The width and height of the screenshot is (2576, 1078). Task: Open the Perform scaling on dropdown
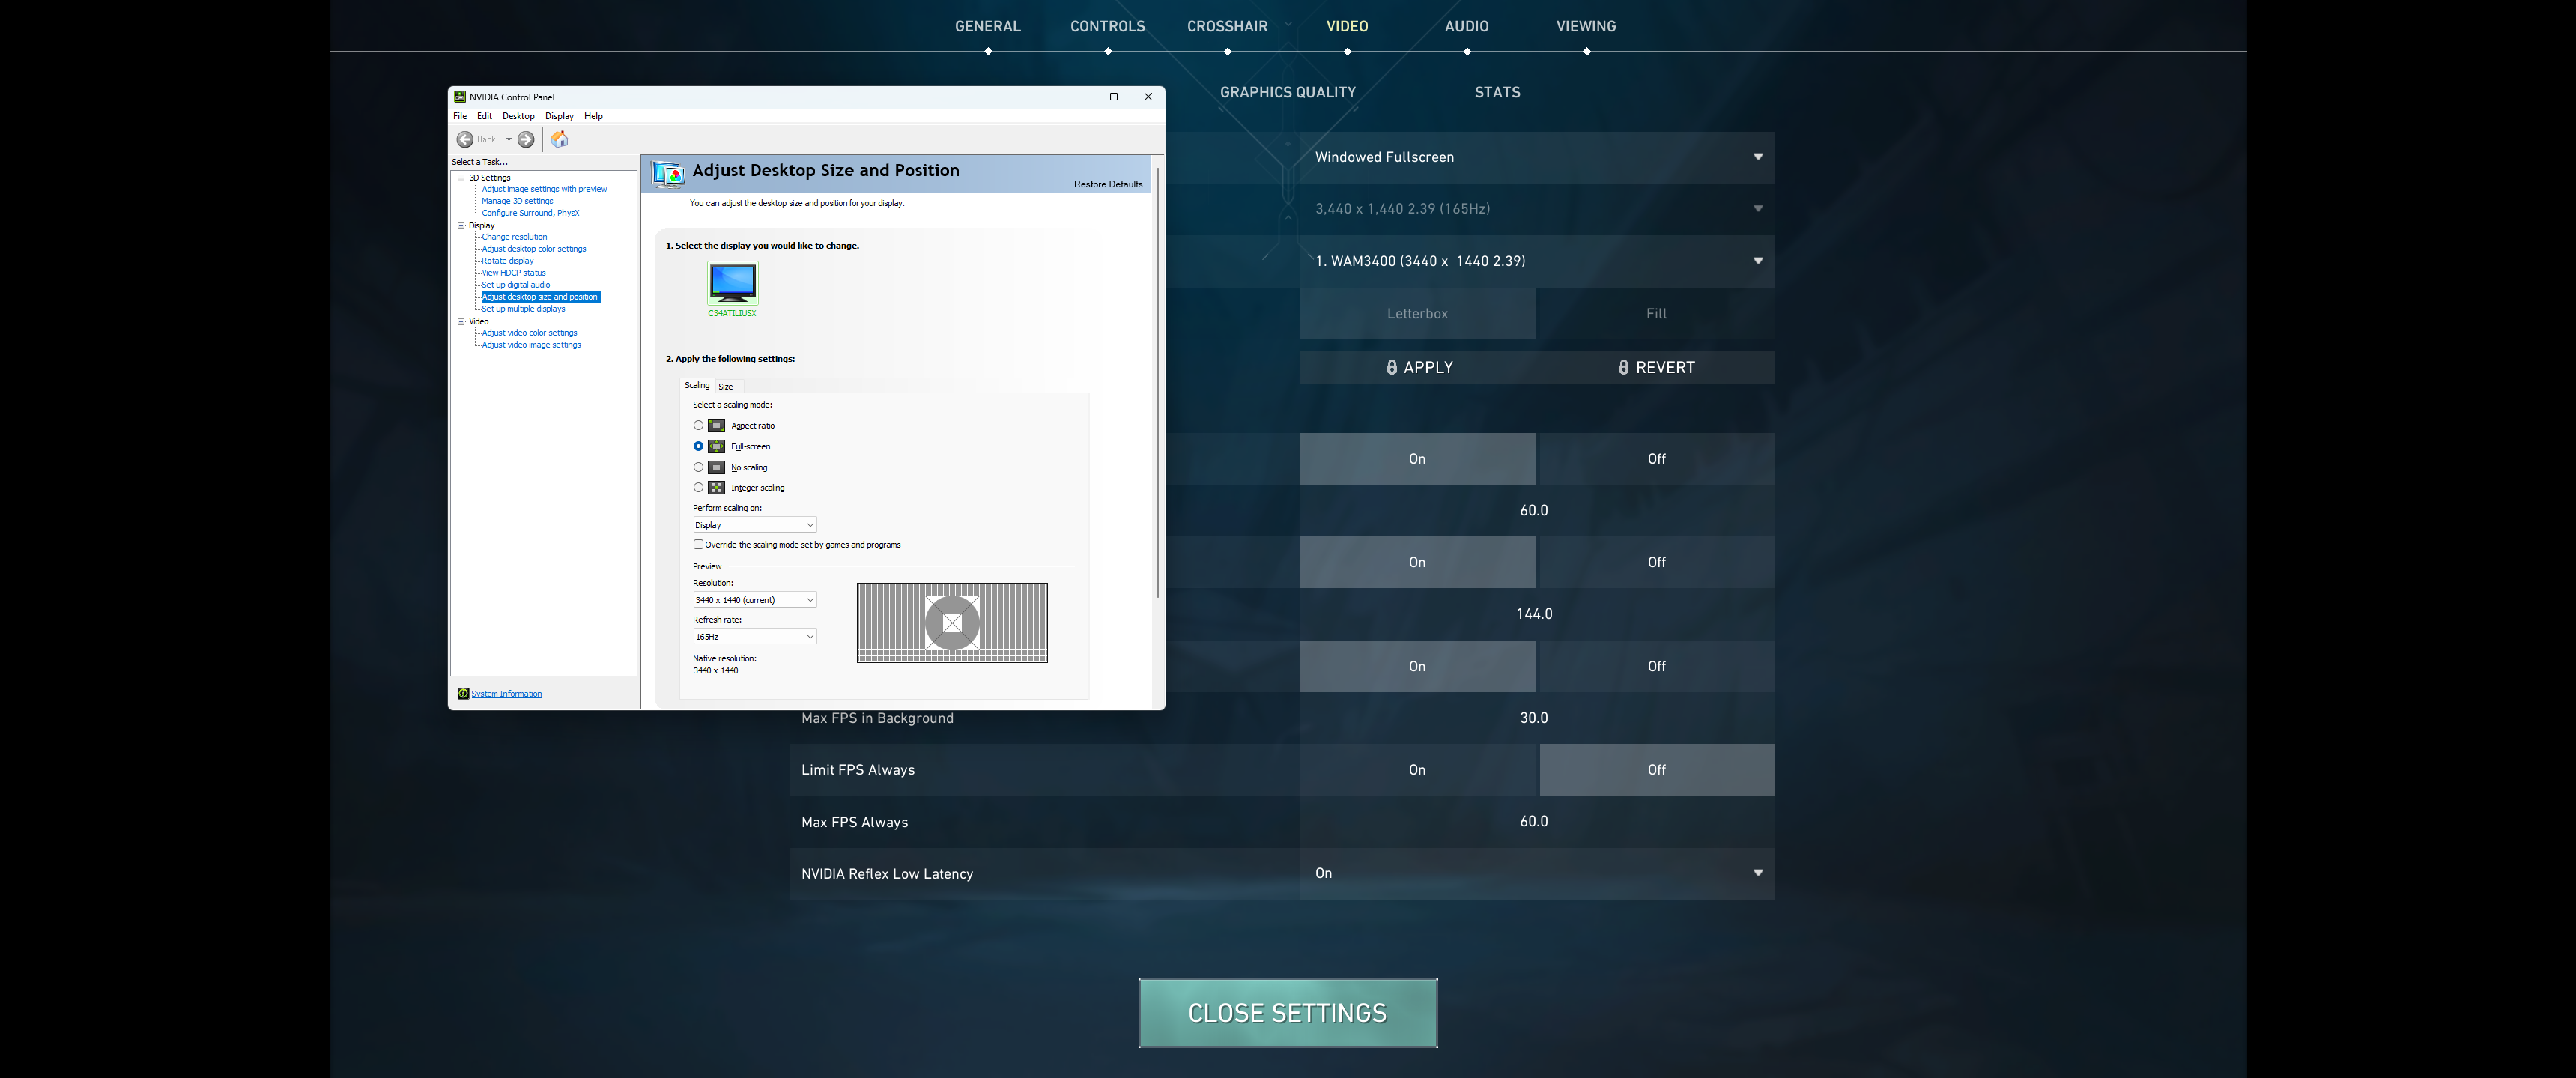(x=754, y=525)
